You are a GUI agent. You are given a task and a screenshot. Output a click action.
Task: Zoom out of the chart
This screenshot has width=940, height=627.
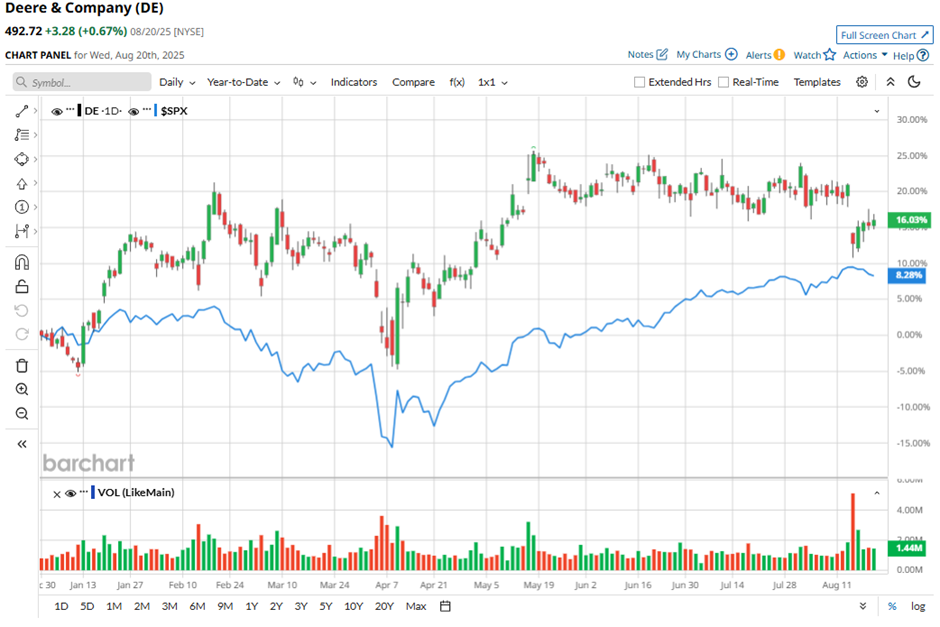click(22, 414)
